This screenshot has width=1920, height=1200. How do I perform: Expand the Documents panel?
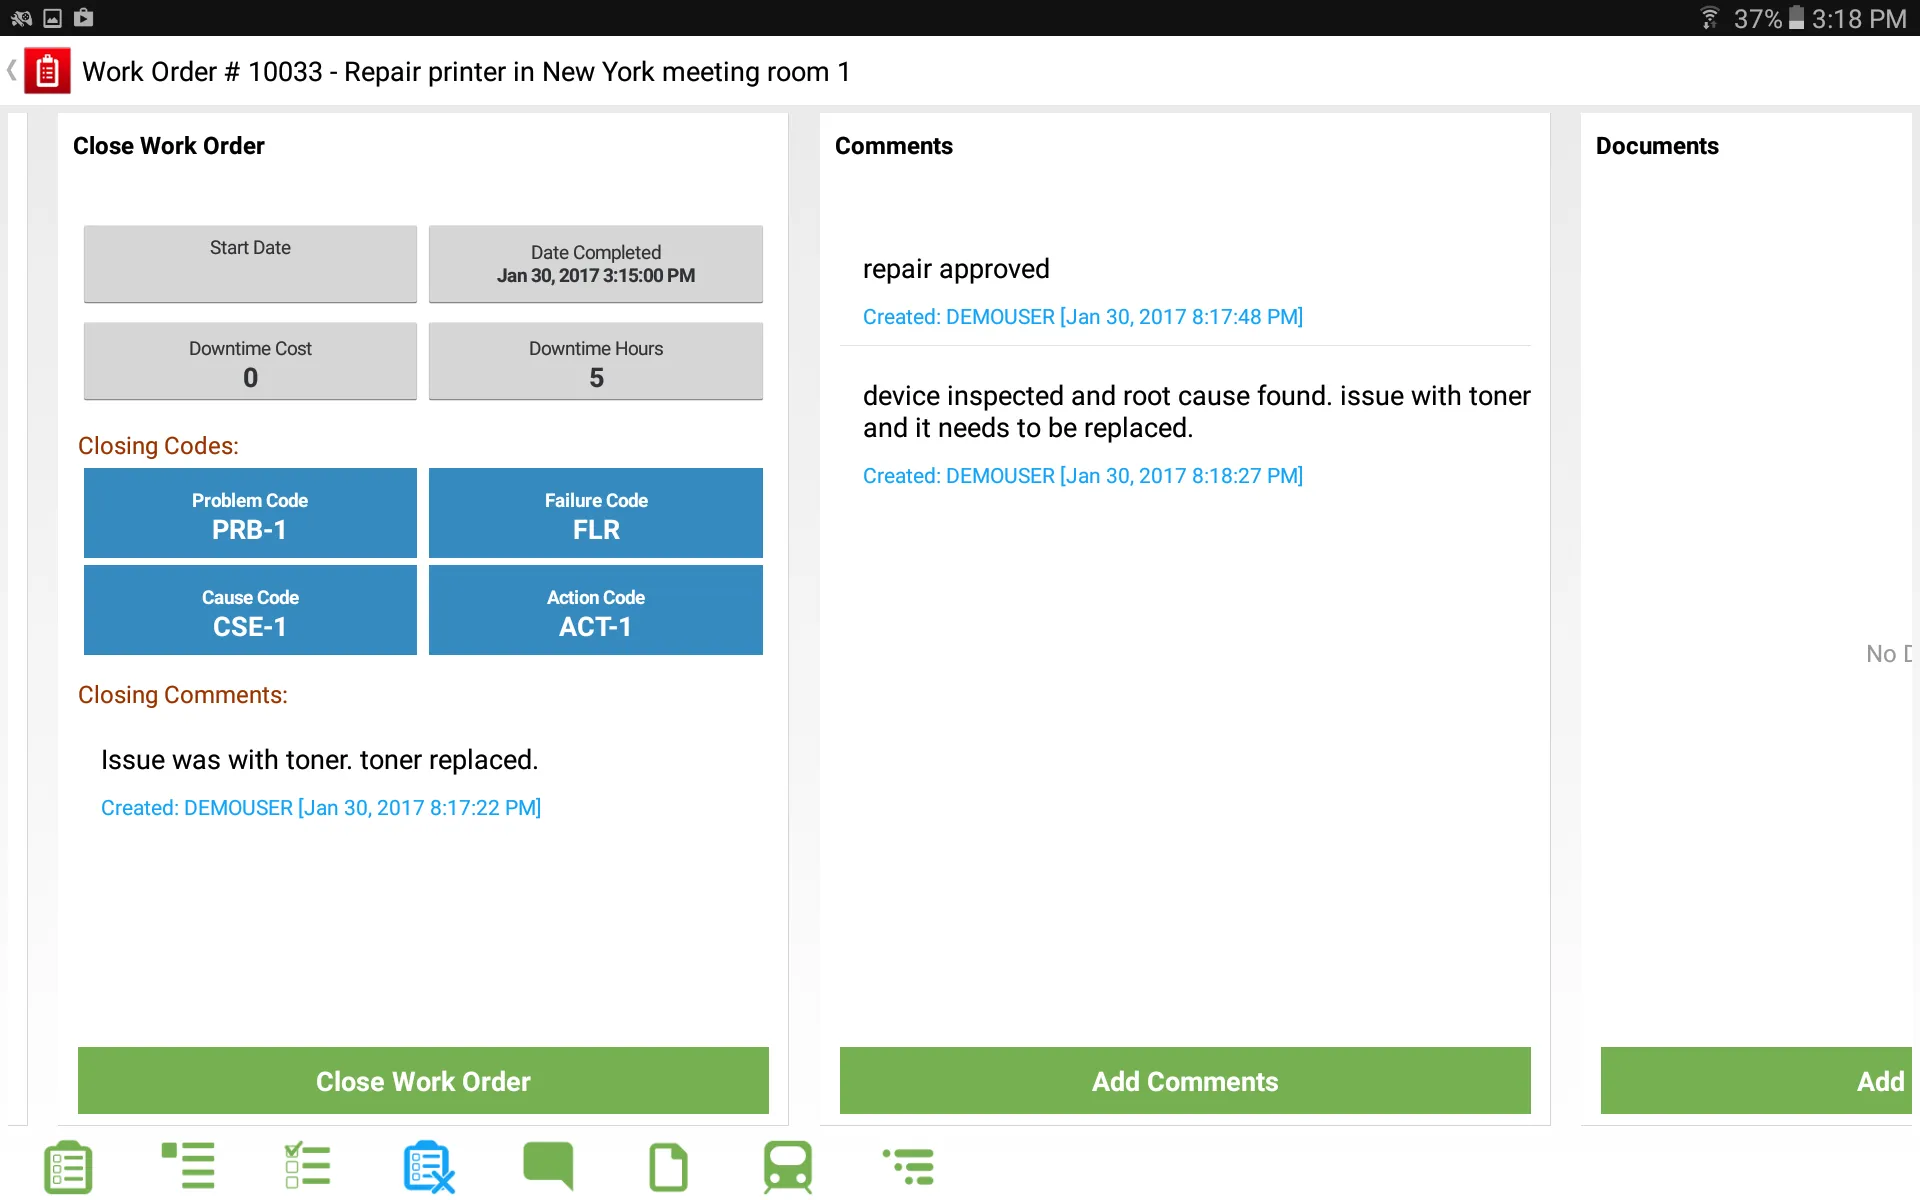tap(1657, 144)
